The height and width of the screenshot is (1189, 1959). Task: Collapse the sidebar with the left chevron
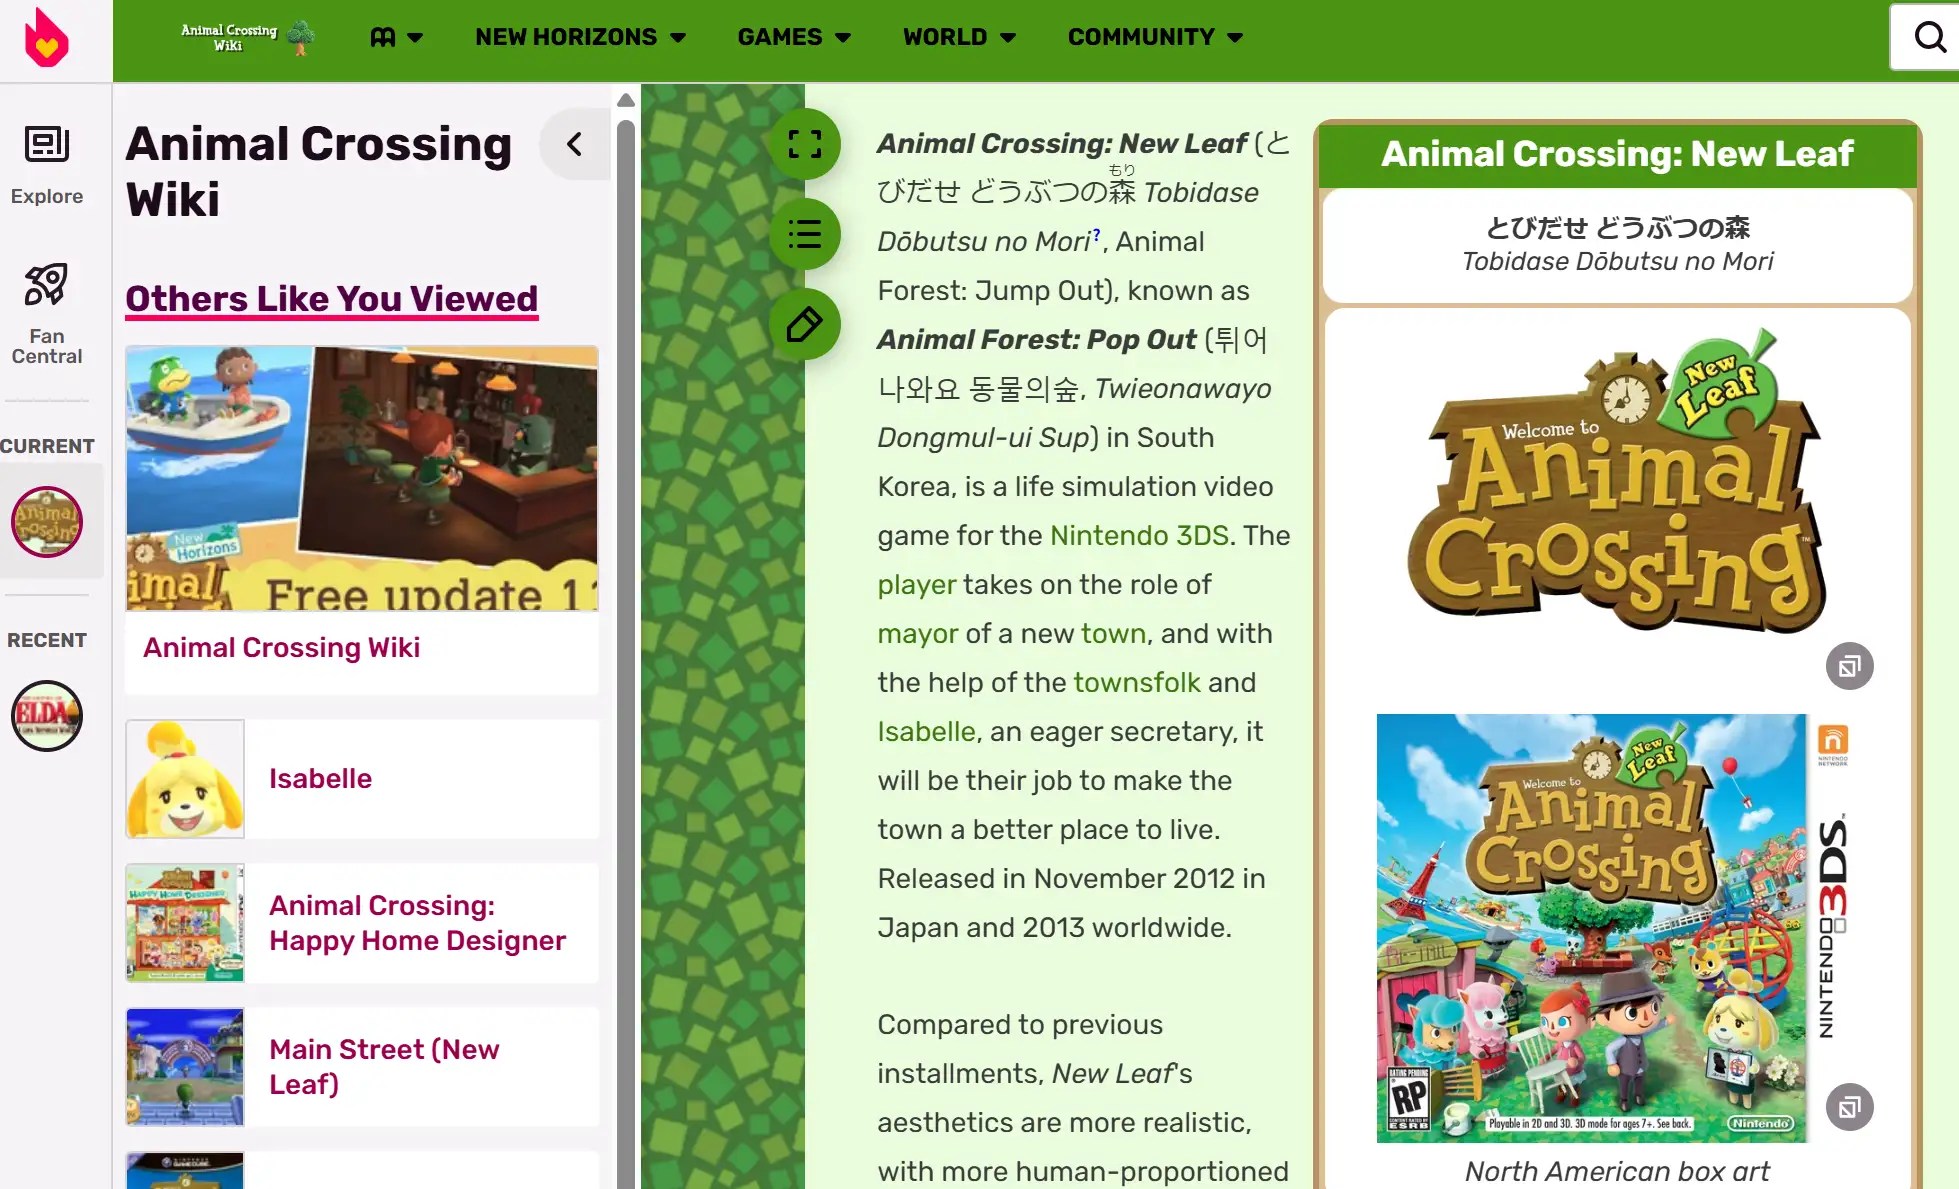[575, 144]
